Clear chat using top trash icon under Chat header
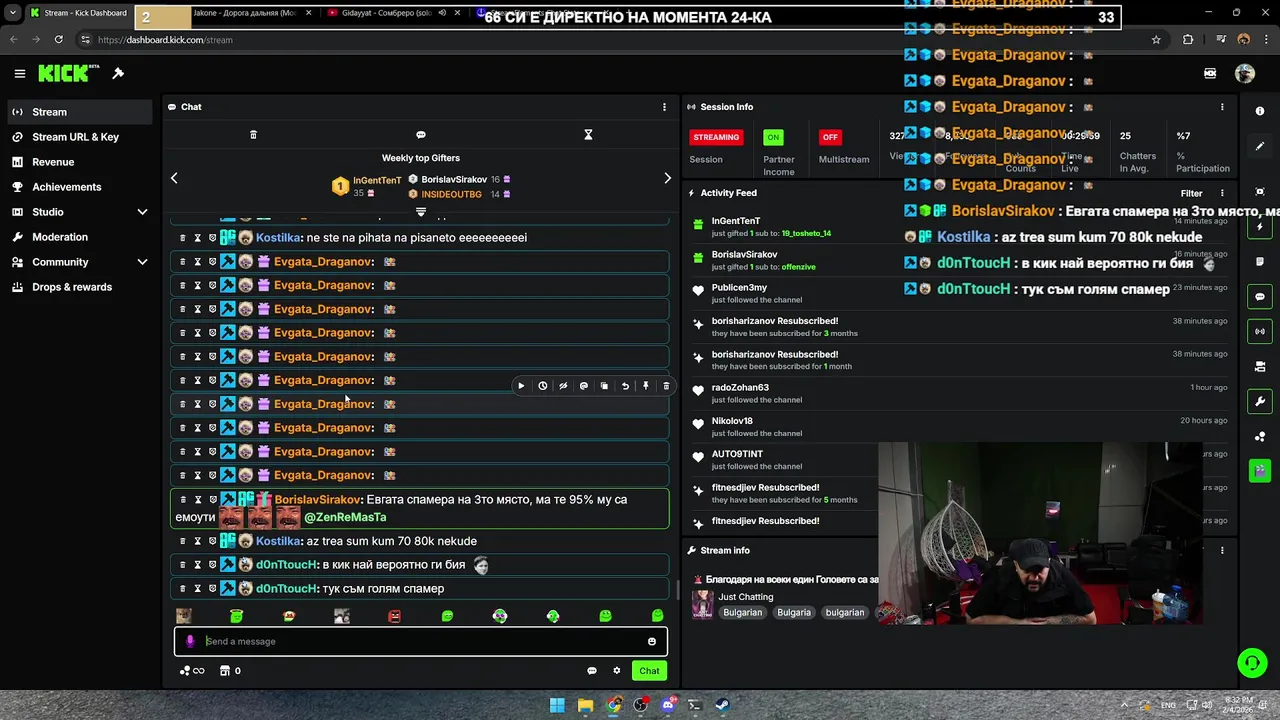The height and width of the screenshot is (720, 1280). 253,135
